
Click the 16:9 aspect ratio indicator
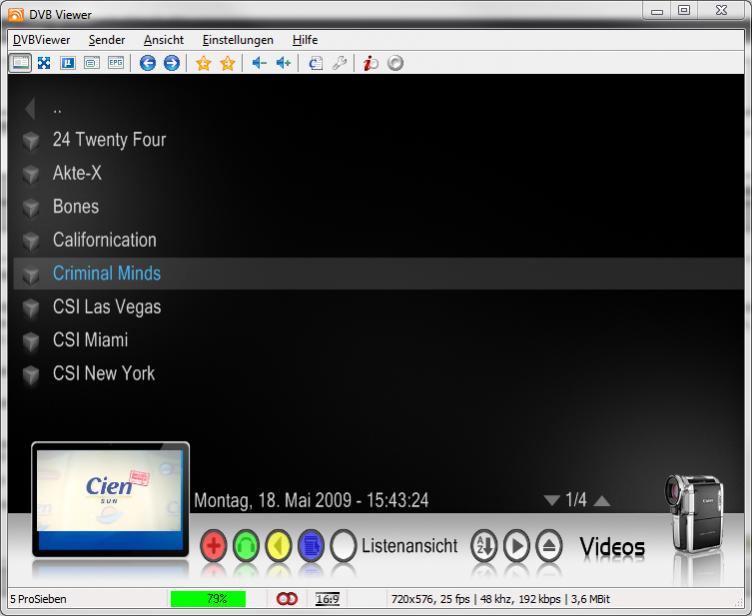tap(328, 599)
